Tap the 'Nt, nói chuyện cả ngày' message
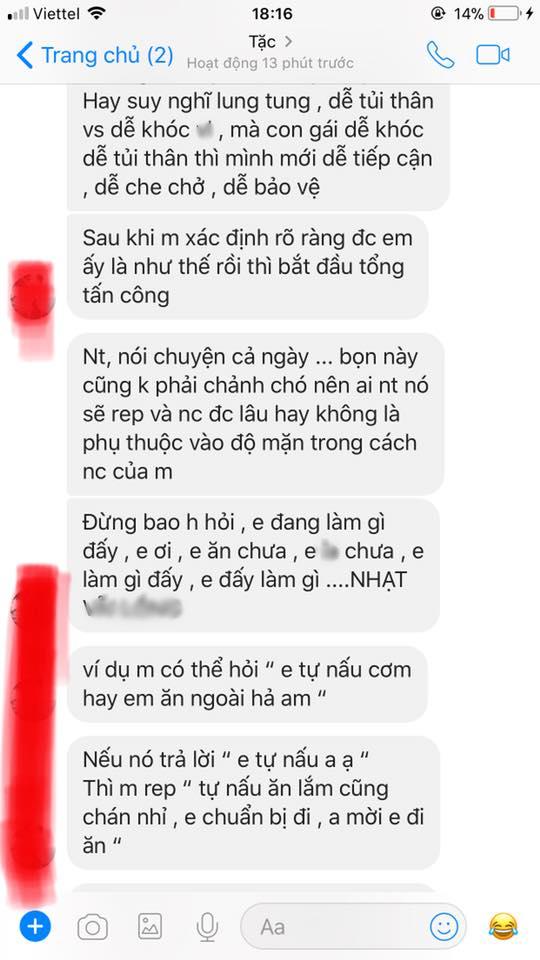Viewport: 540px width, 960px height. 255,414
